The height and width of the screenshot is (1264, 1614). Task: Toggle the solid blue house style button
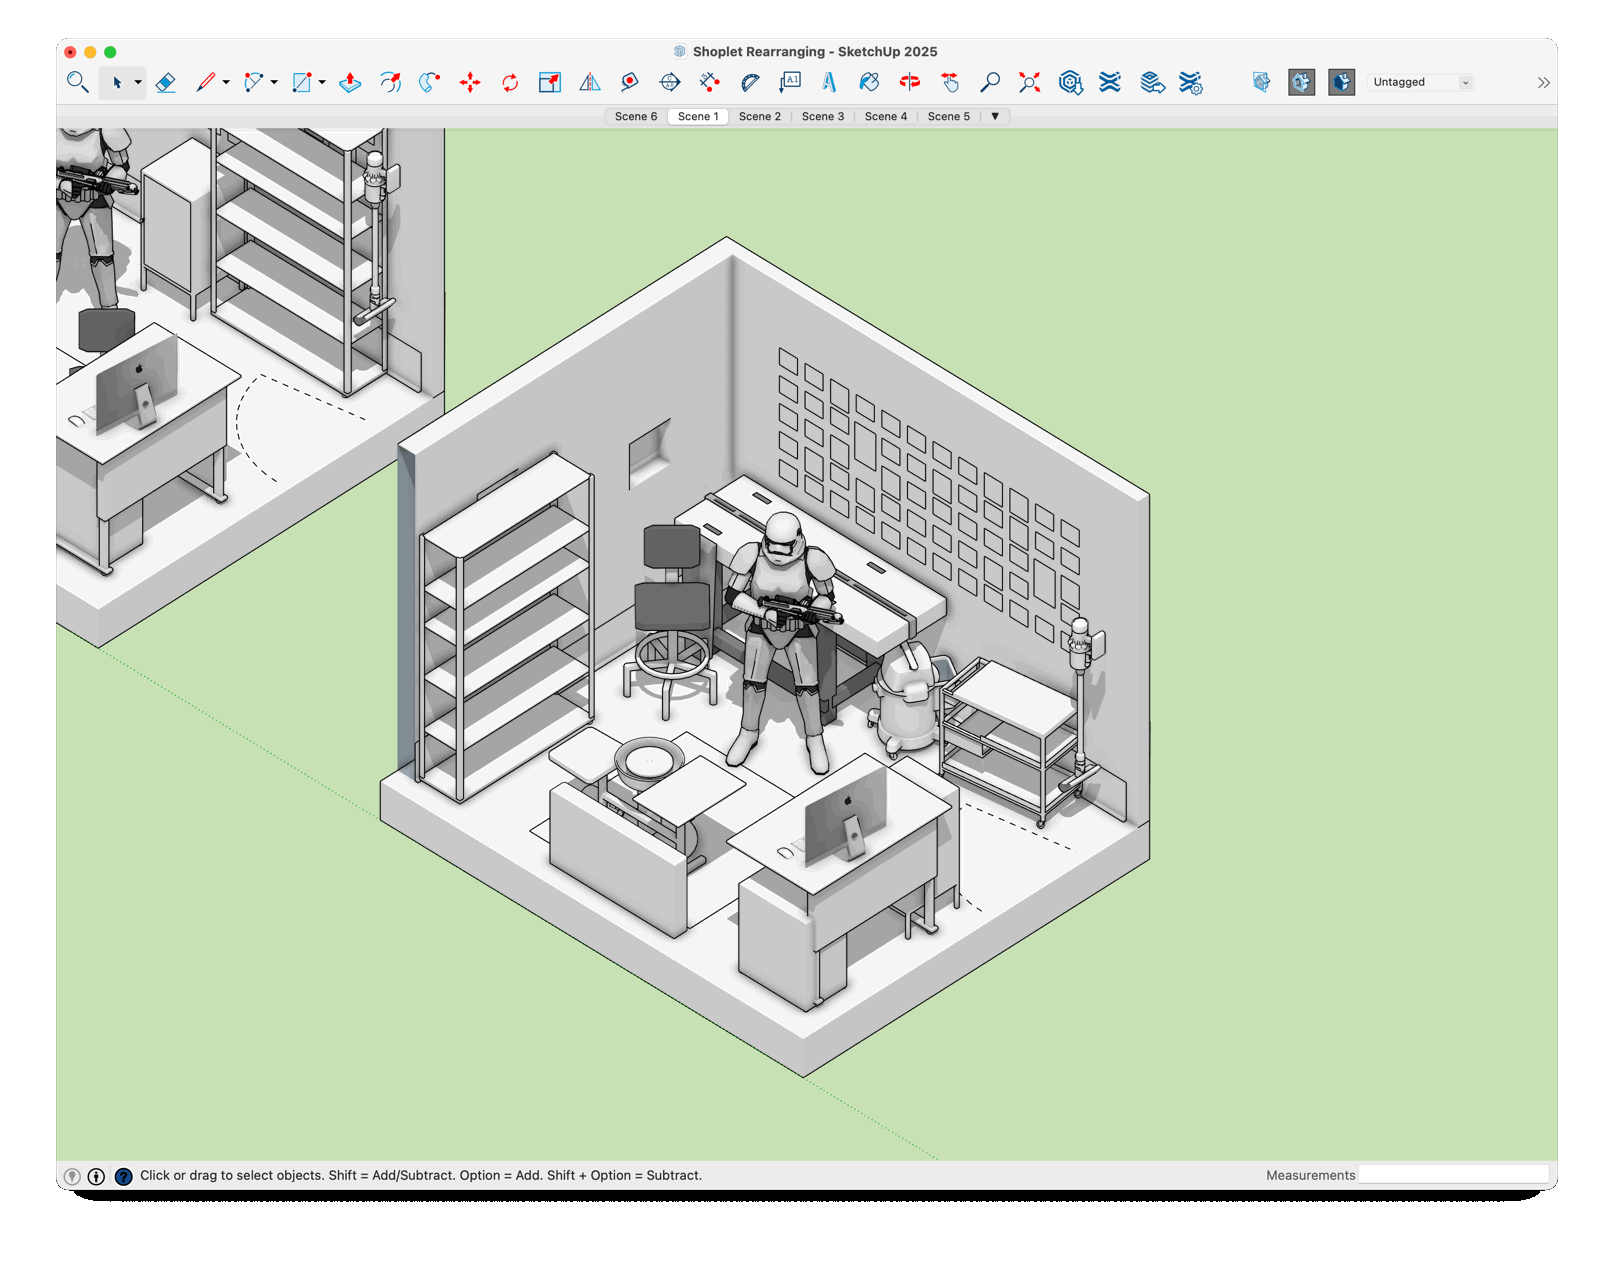(1342, 82)
